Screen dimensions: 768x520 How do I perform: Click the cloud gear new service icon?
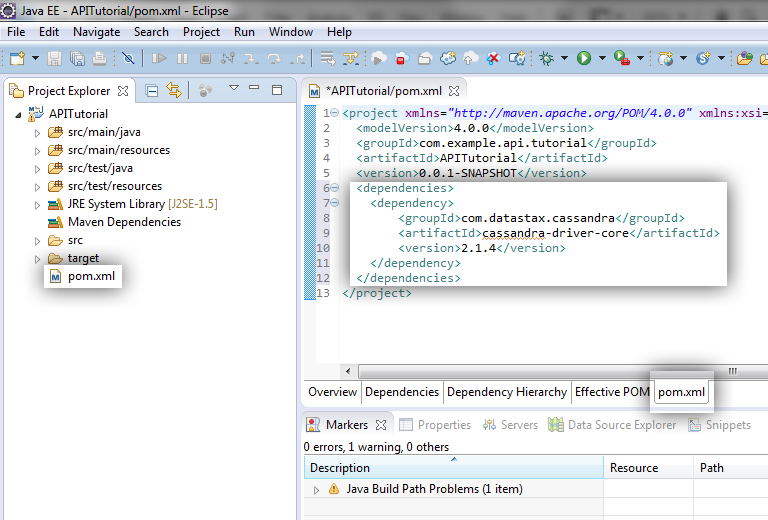(447, 58)
